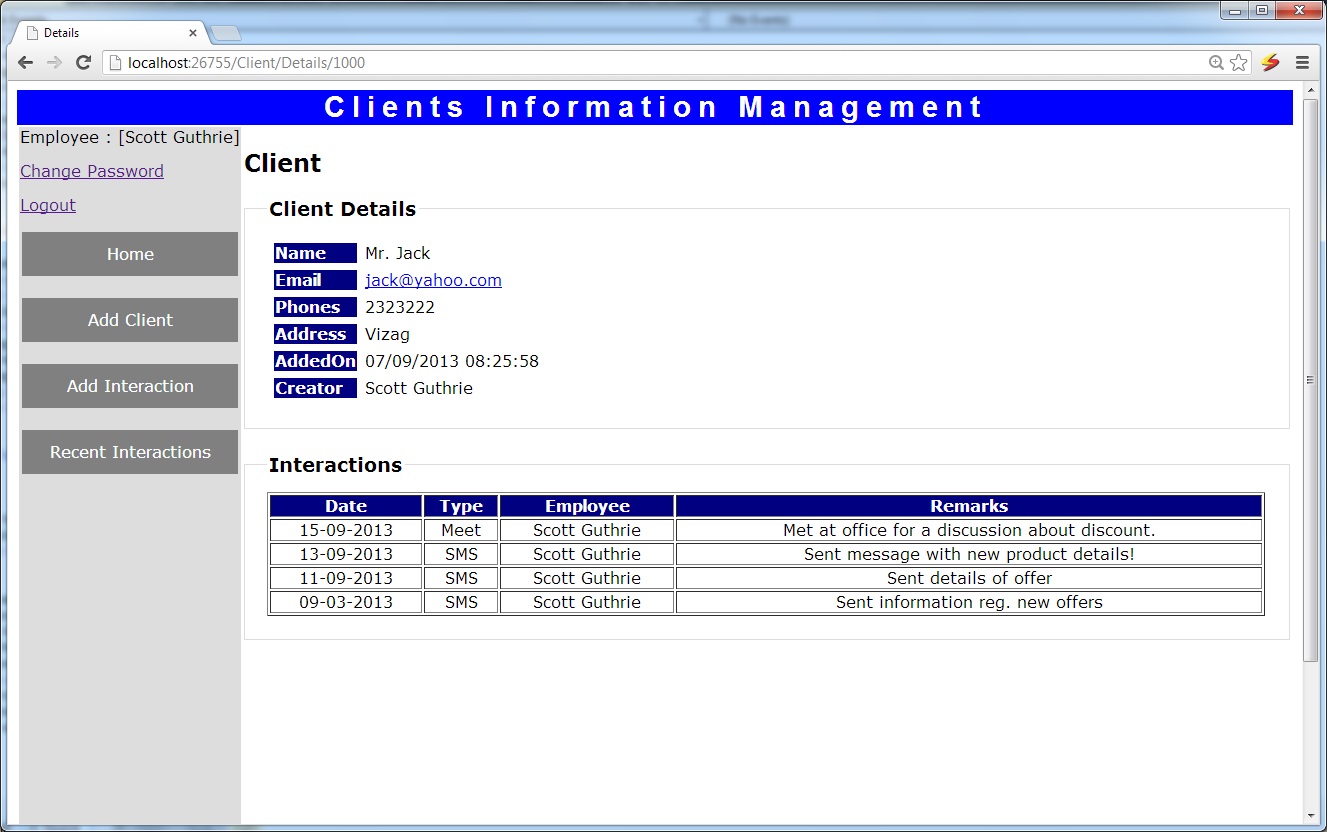This screenshot has height=832, width=1327.
Task: Click the Type column header
Action: [461, 506]
